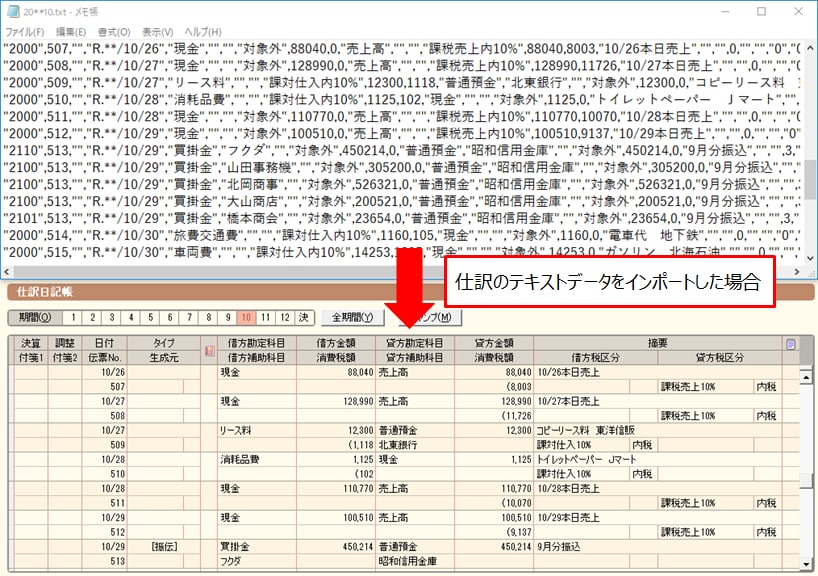The height and width of the screenshot is (576, 818).
Task: Open the 表示(V) menu
Action: pos(159,32)
